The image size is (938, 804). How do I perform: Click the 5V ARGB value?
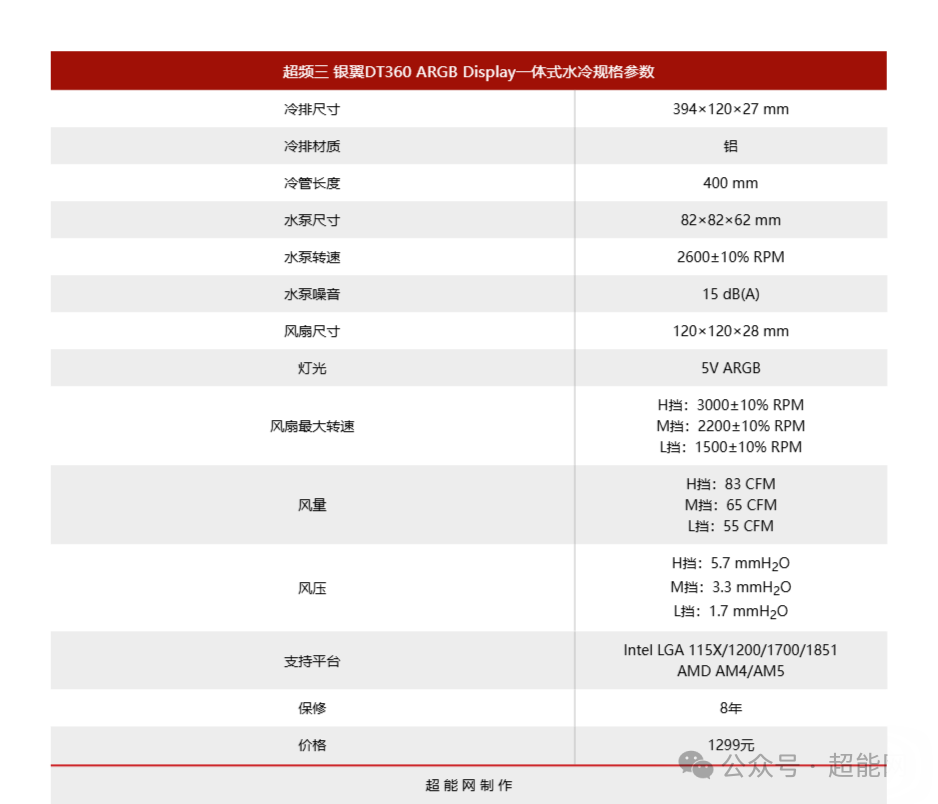(730, 368)
